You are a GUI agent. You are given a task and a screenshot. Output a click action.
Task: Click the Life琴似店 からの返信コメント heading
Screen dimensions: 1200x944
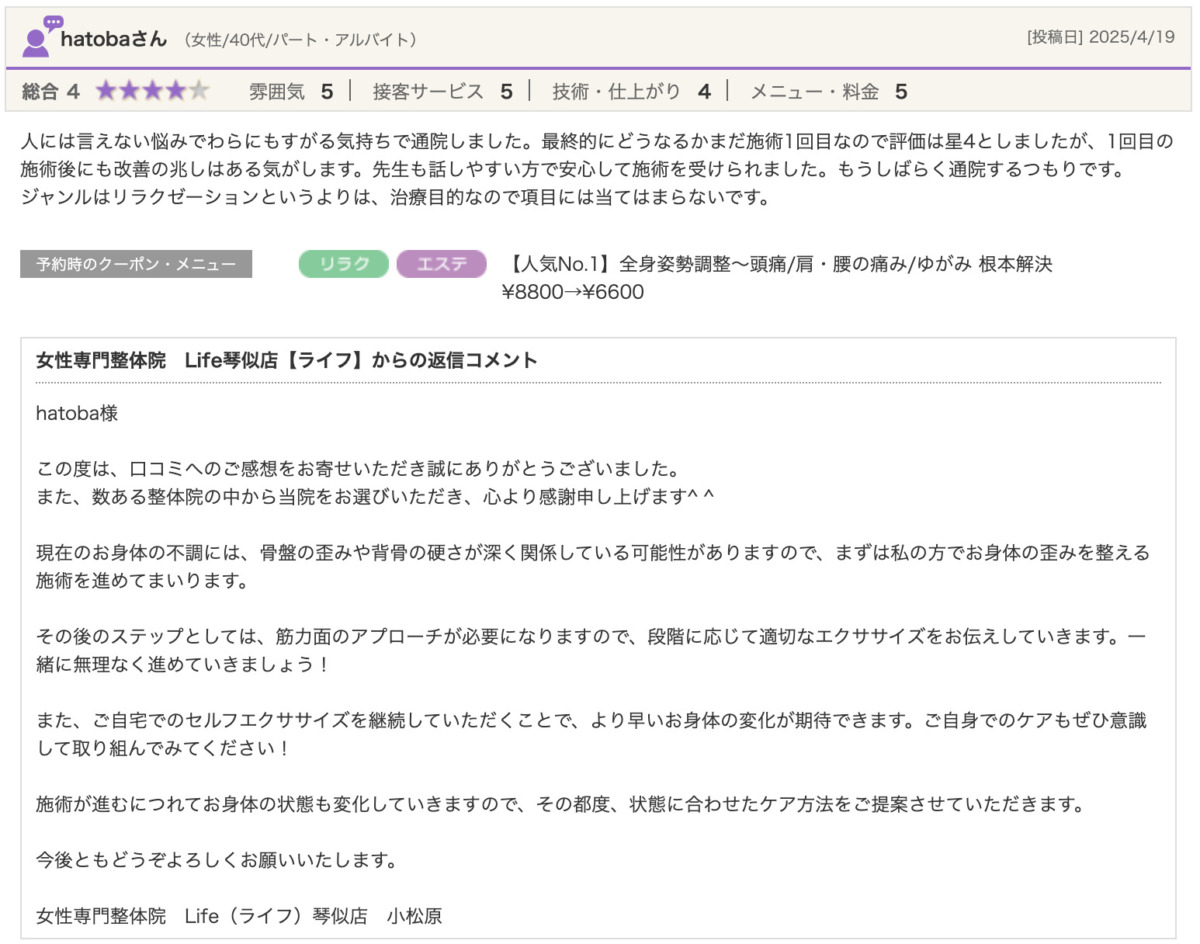pyautogui.click(x=286, y=360)
